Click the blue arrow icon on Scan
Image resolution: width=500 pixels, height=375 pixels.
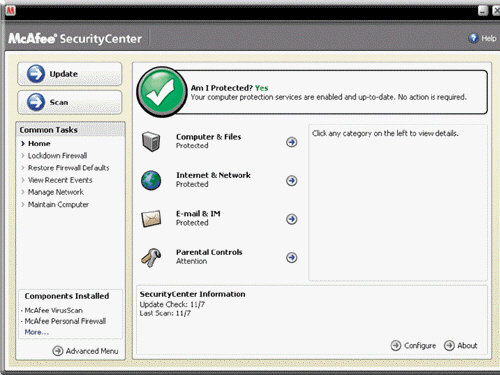tap(36, 102)
